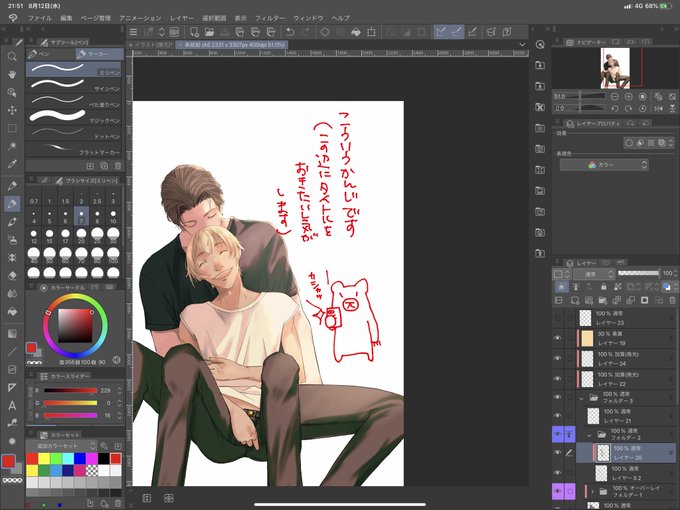Screen dimensions: 680x510
Task: Switch to the マーカー sub tool tab
Action: (99, 54)
